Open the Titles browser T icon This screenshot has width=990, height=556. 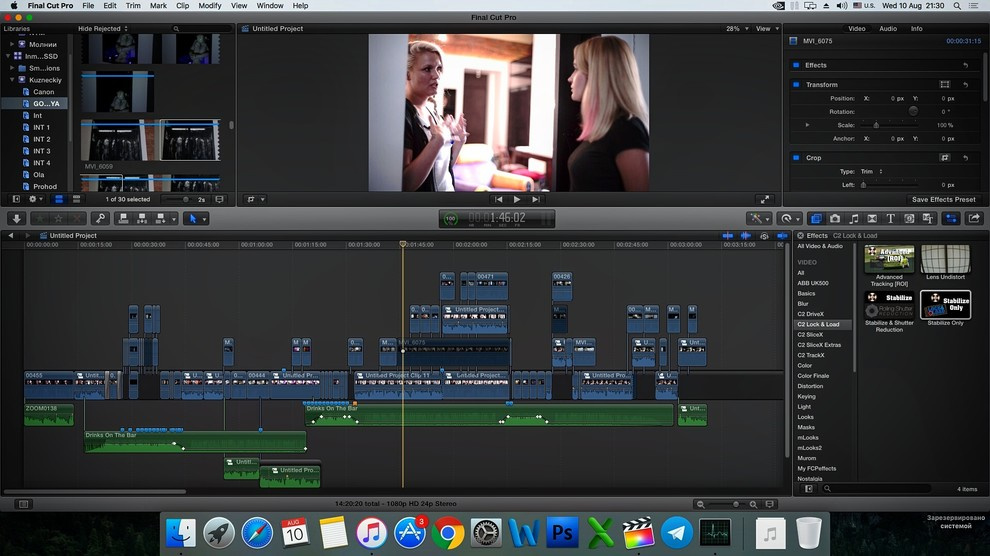pos(890,218)
